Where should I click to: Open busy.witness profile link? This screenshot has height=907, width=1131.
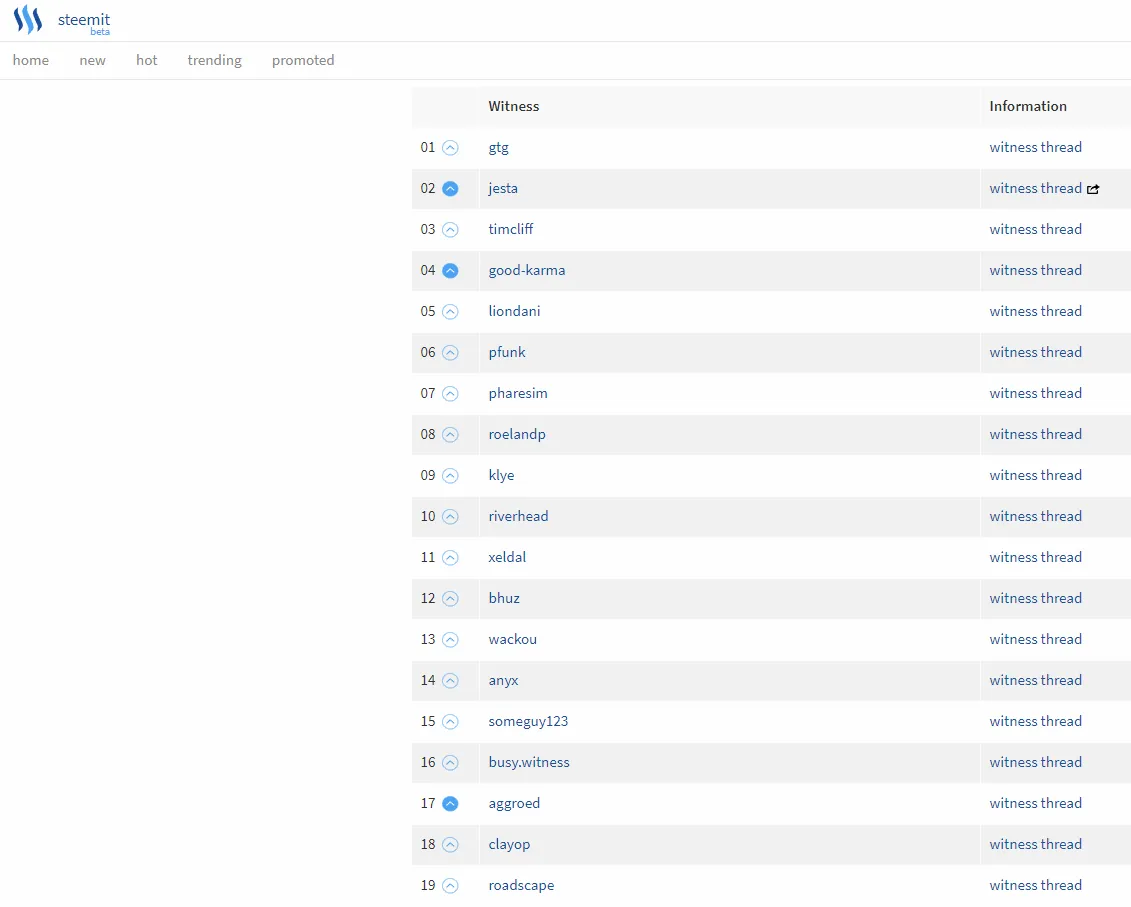click(x=529, y=763)
